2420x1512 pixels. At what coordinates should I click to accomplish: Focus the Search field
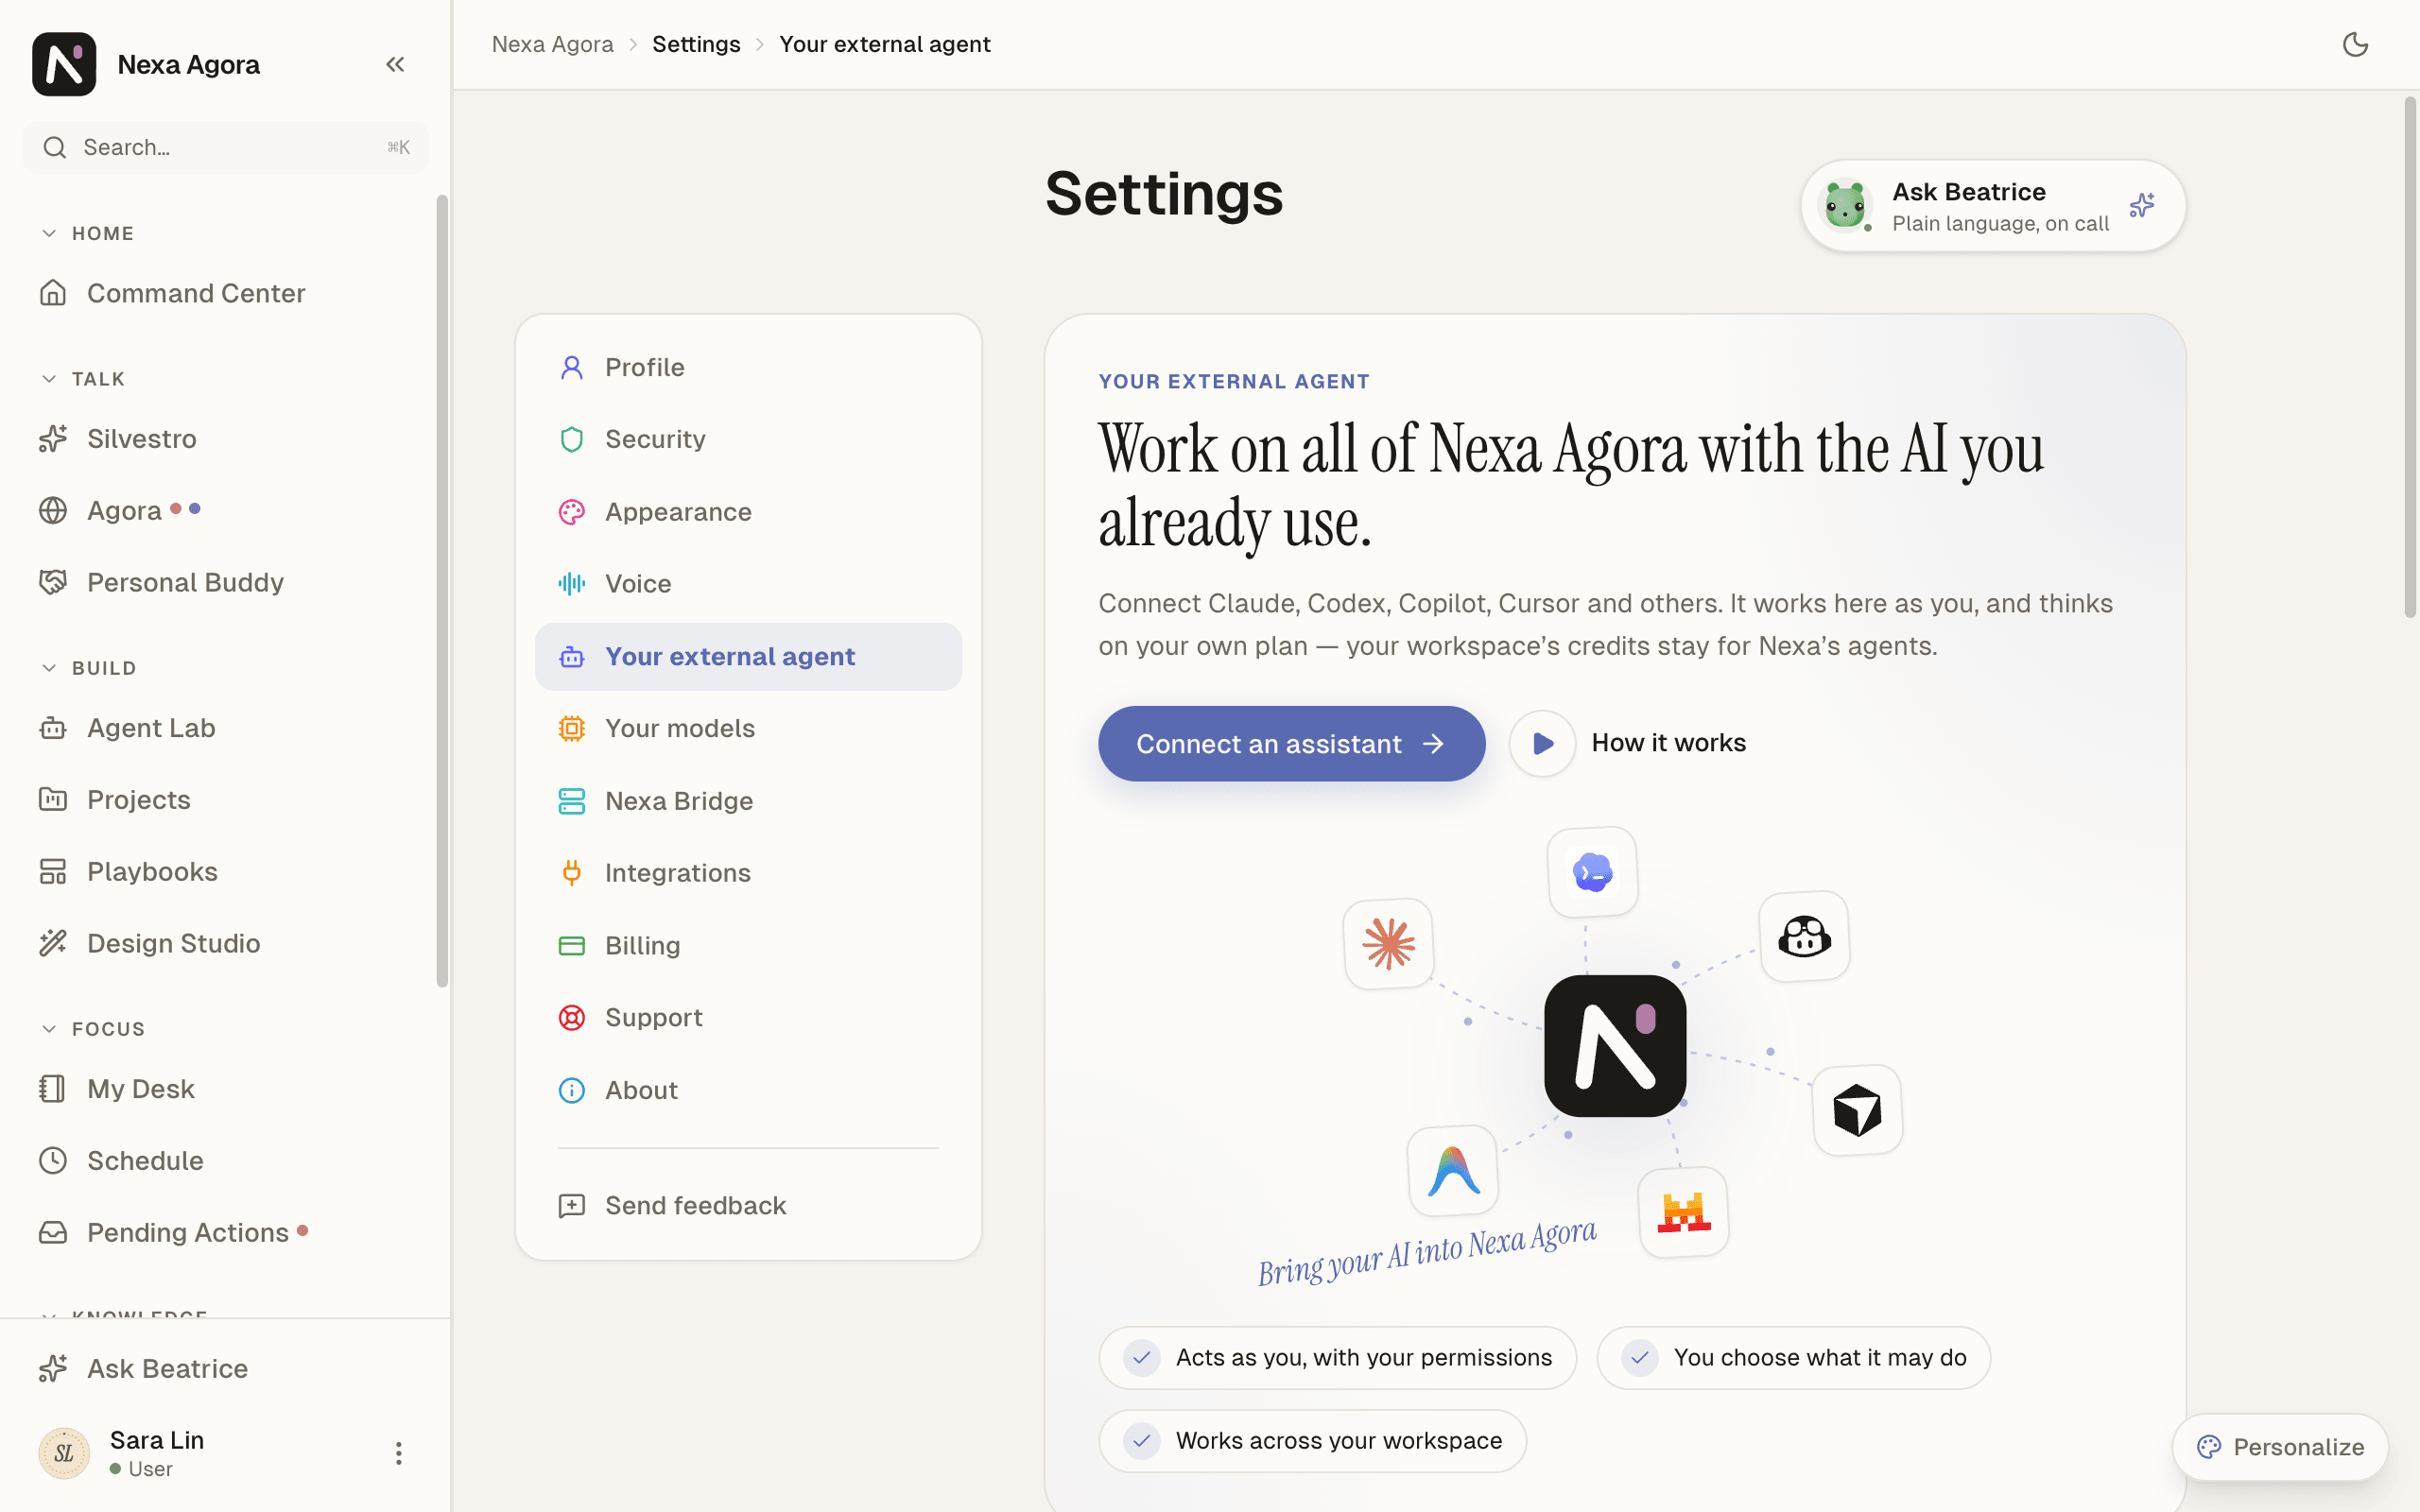point(226,148)
